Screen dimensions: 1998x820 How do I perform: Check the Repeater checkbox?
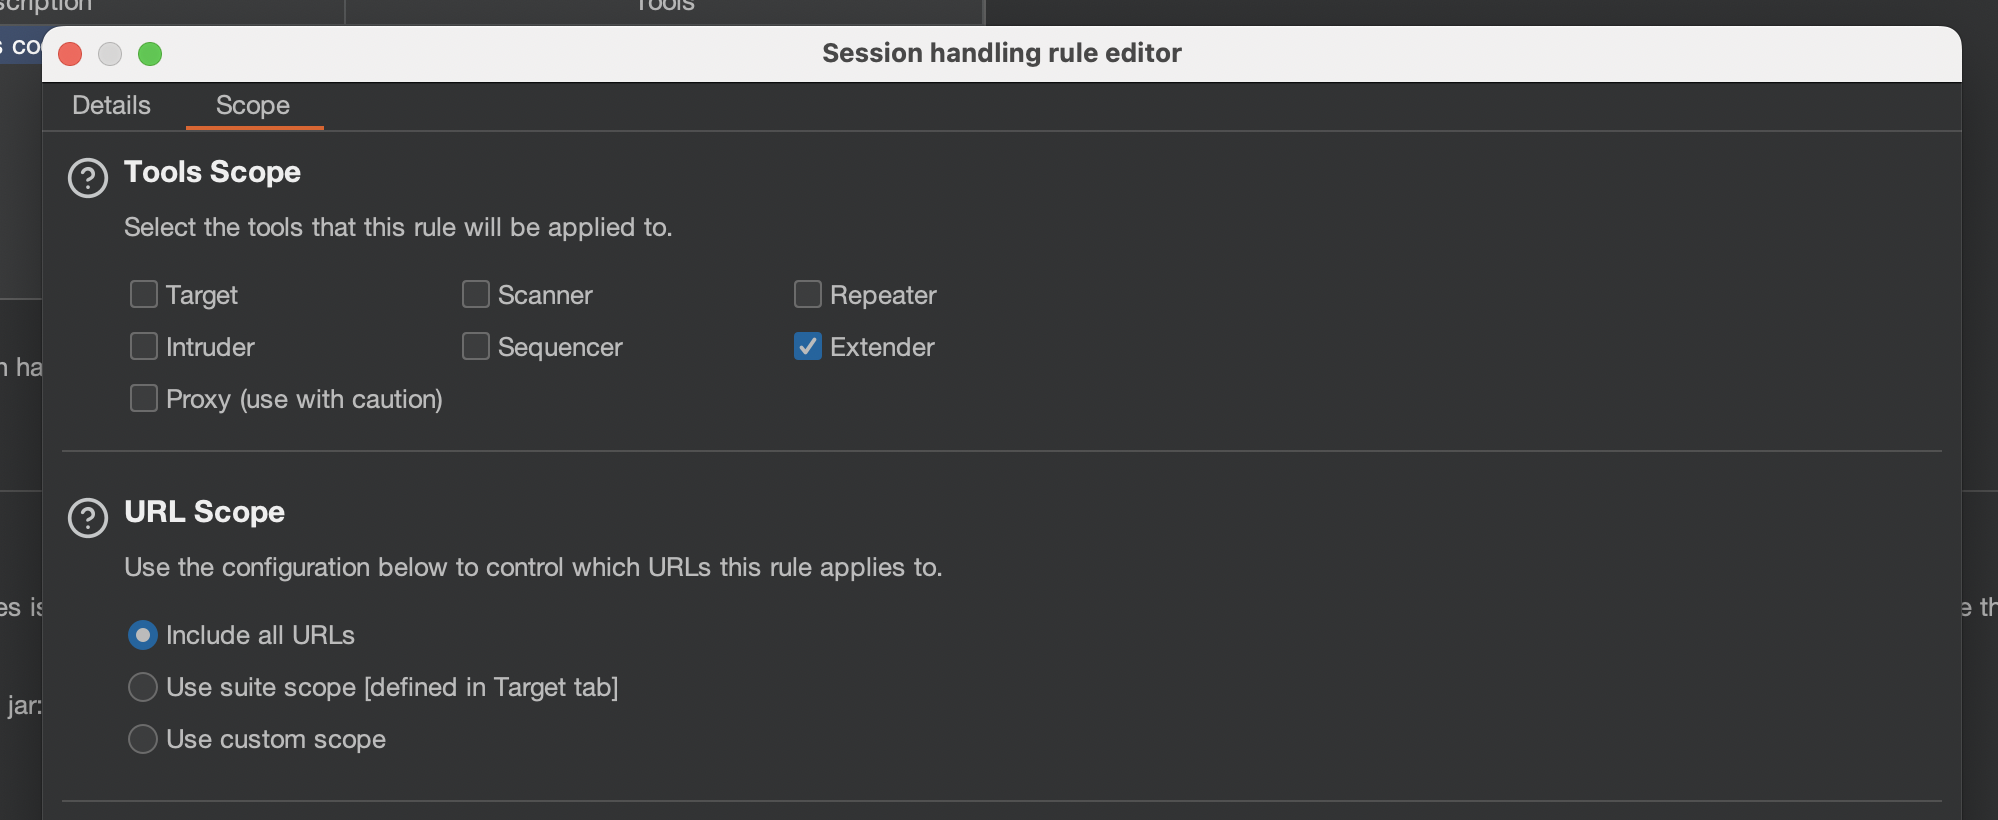(808, 294)
